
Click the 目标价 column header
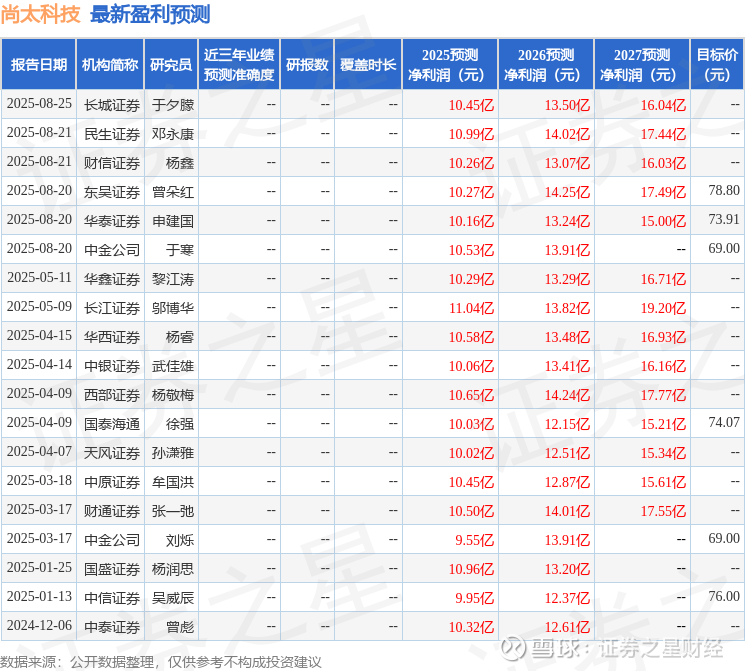[716, 65]
